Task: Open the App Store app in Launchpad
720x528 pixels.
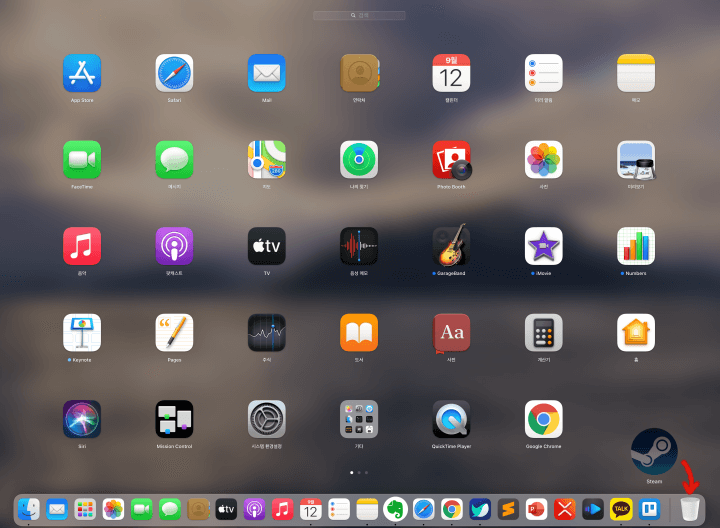Action: (x=82, y=73)
